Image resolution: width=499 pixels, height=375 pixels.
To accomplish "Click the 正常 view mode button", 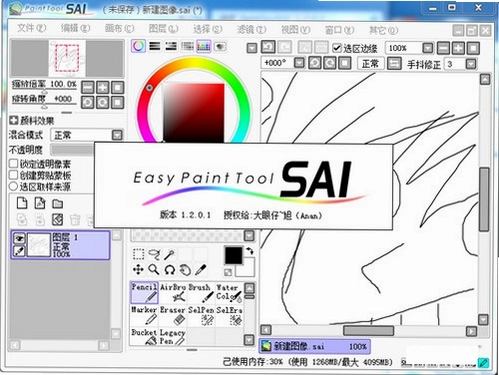I will click(x=370, y=63).
